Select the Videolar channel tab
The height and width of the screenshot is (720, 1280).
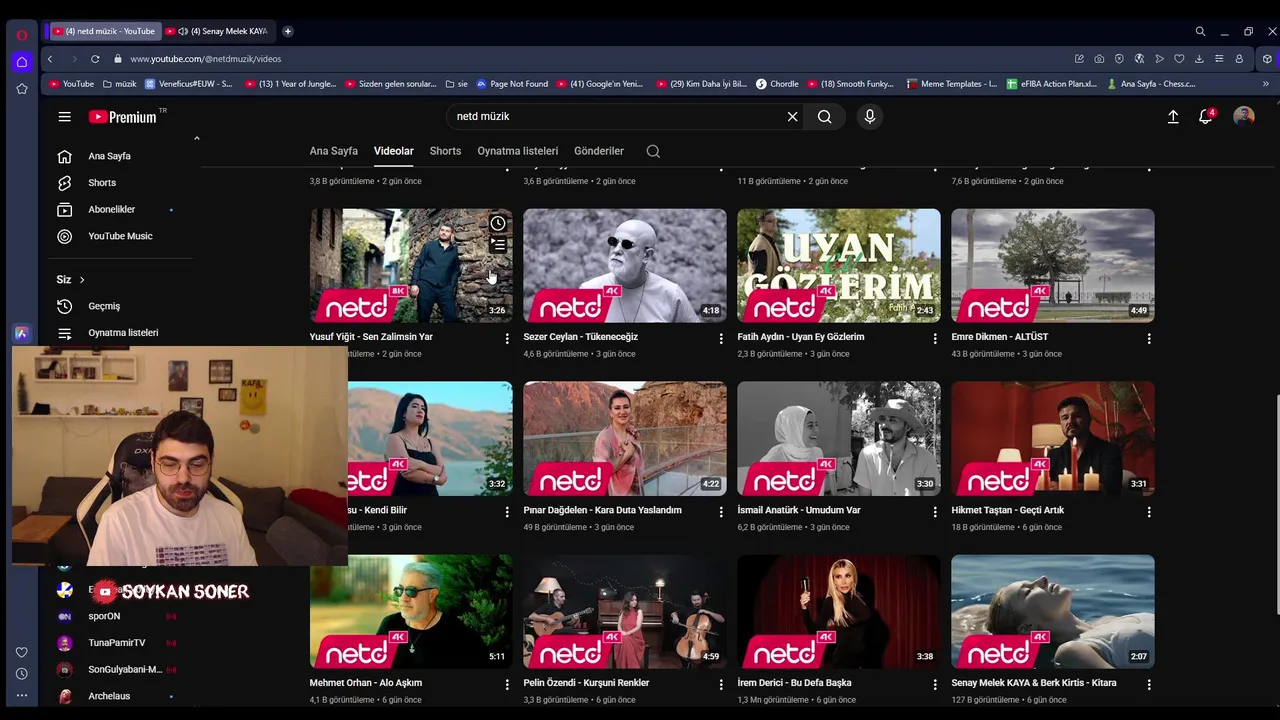coord(393,151)
